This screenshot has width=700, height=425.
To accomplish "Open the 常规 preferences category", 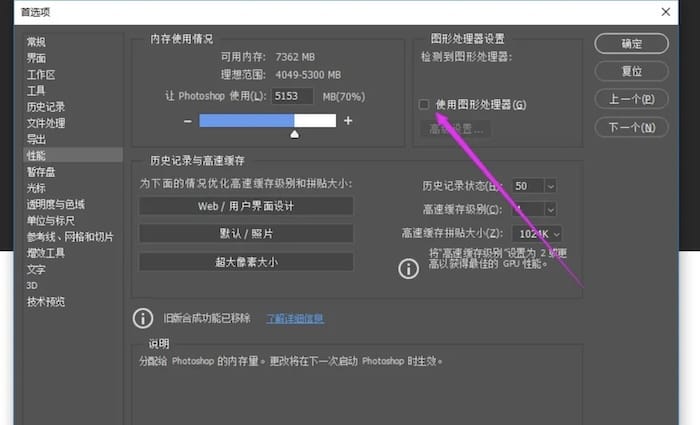I will pos(36,42).
